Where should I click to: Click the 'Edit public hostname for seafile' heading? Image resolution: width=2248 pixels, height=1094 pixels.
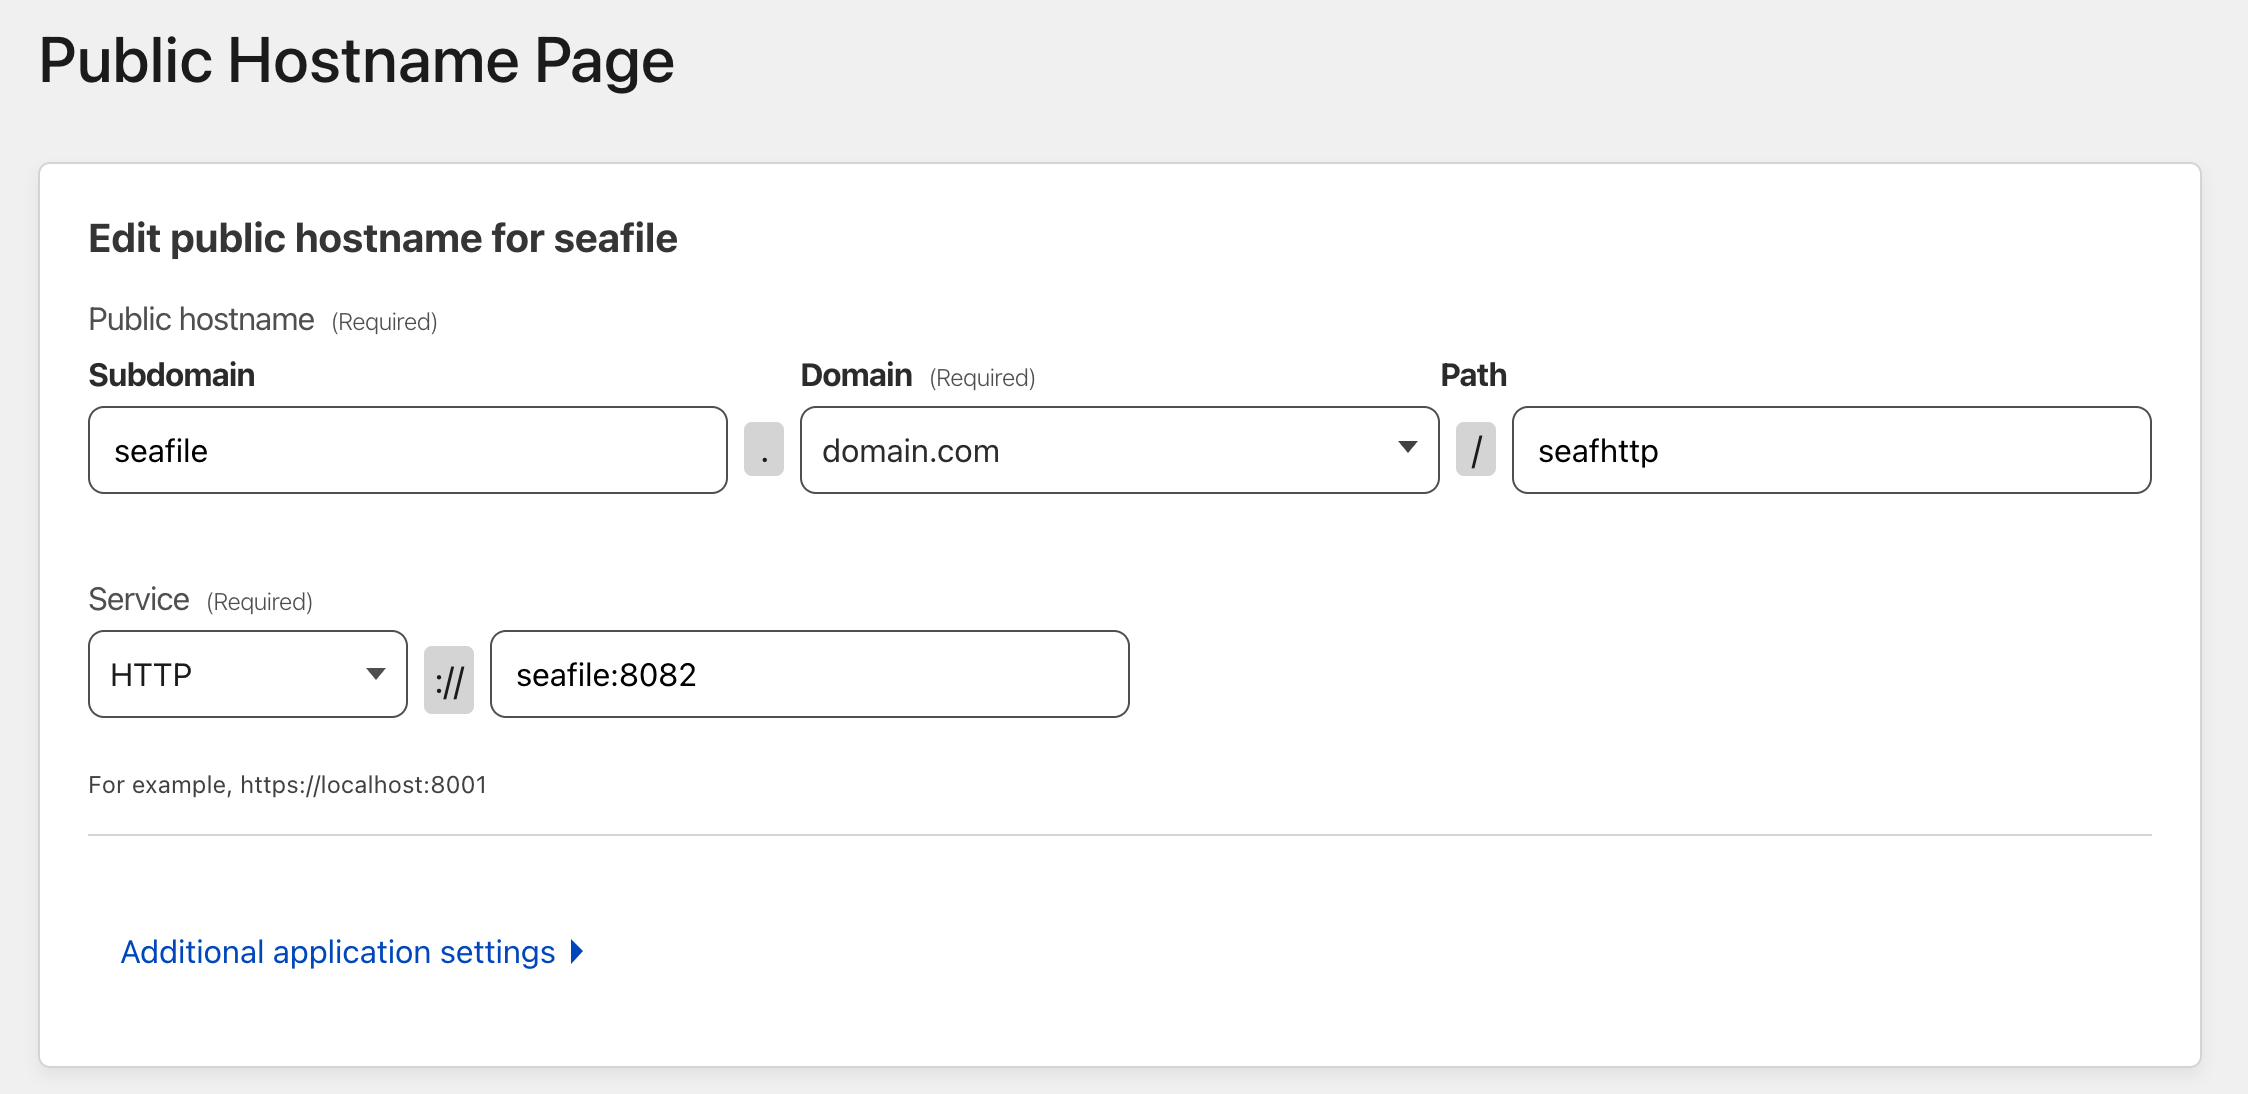(x=383, y=238)
